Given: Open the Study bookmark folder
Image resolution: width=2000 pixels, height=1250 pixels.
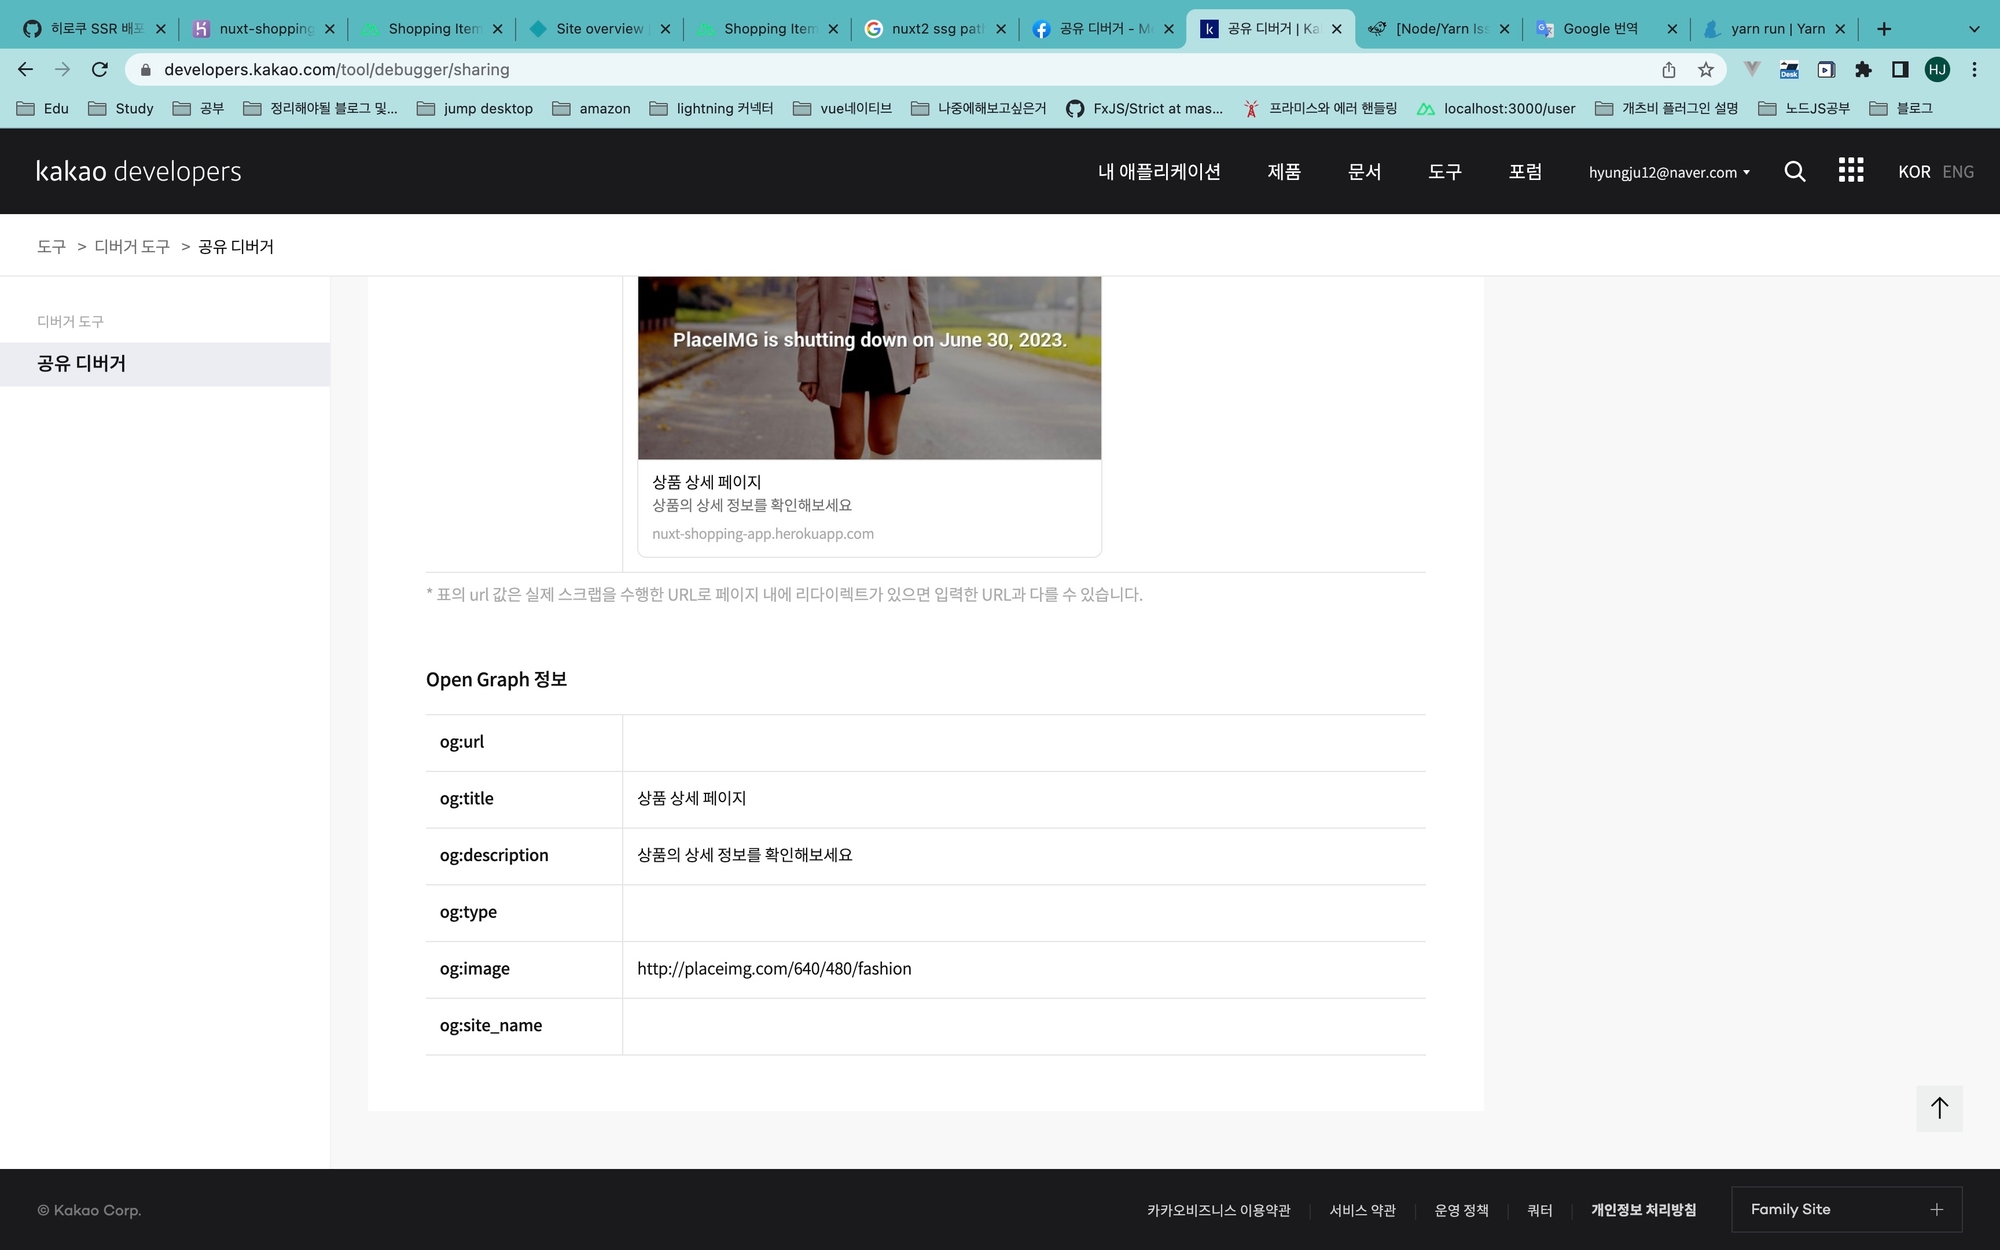Looking at the screenshot, I should 121,108.
